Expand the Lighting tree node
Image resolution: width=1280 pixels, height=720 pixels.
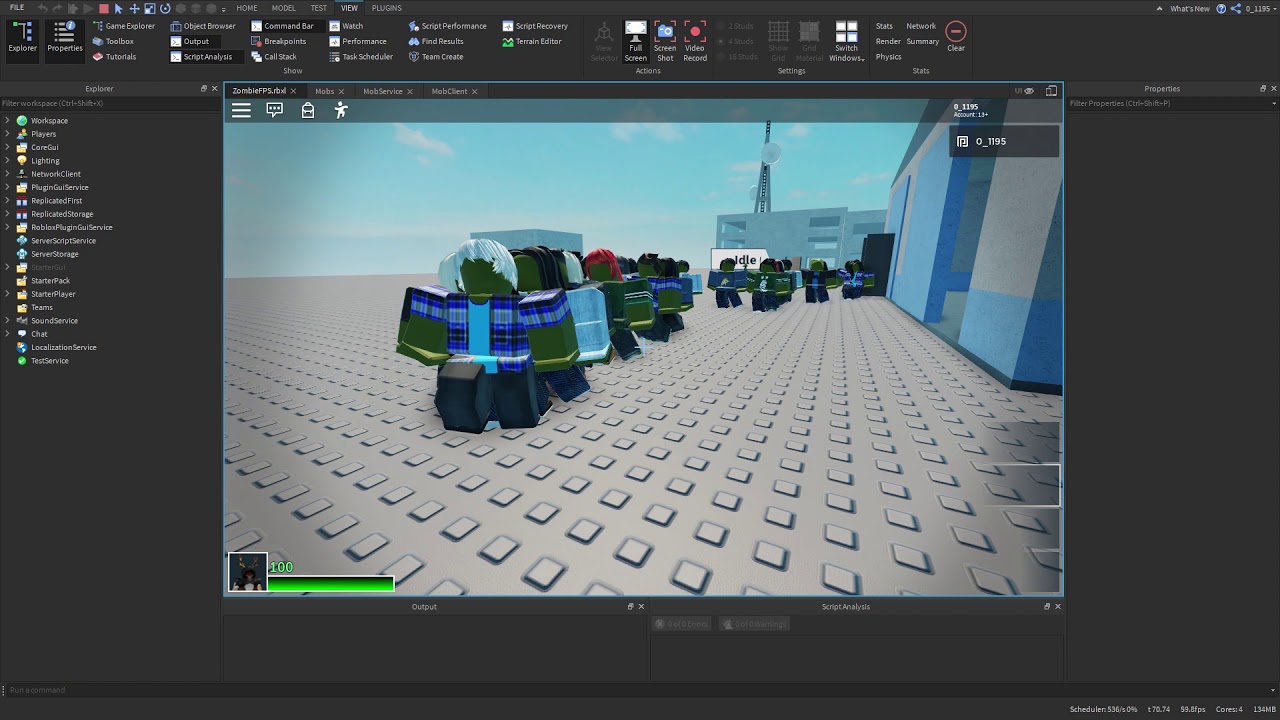(8, 160)
